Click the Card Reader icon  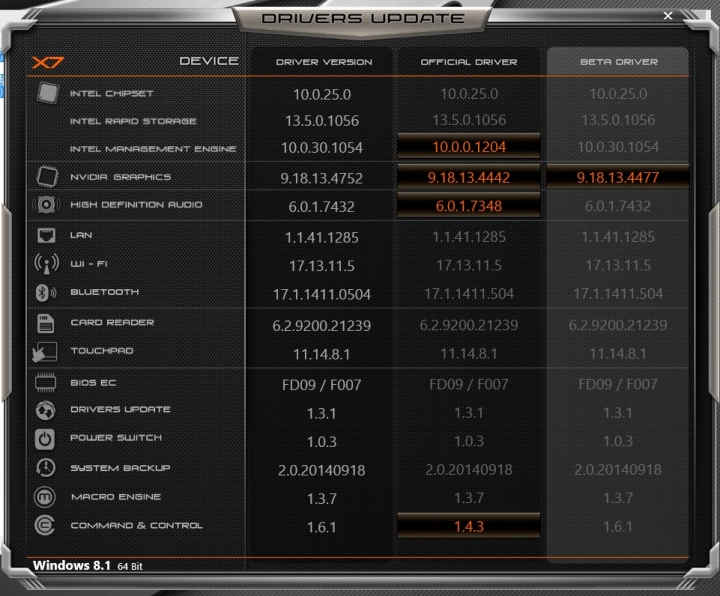[45, 323]
